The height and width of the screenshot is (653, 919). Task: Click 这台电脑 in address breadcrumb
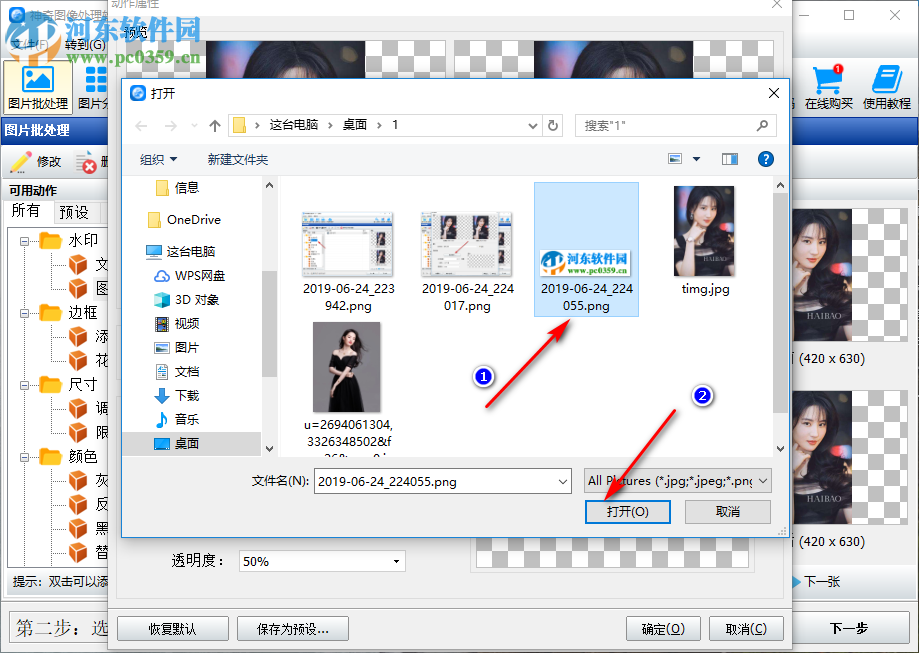[x=294, y=125]
